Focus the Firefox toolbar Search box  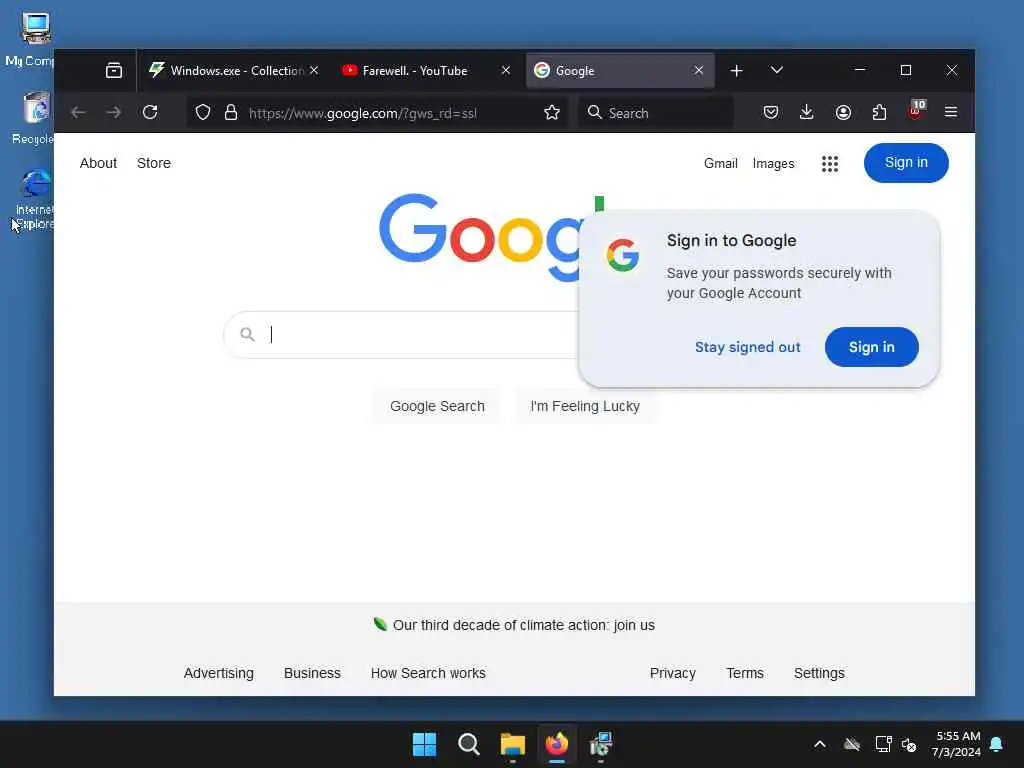click(x=656, y=113)
